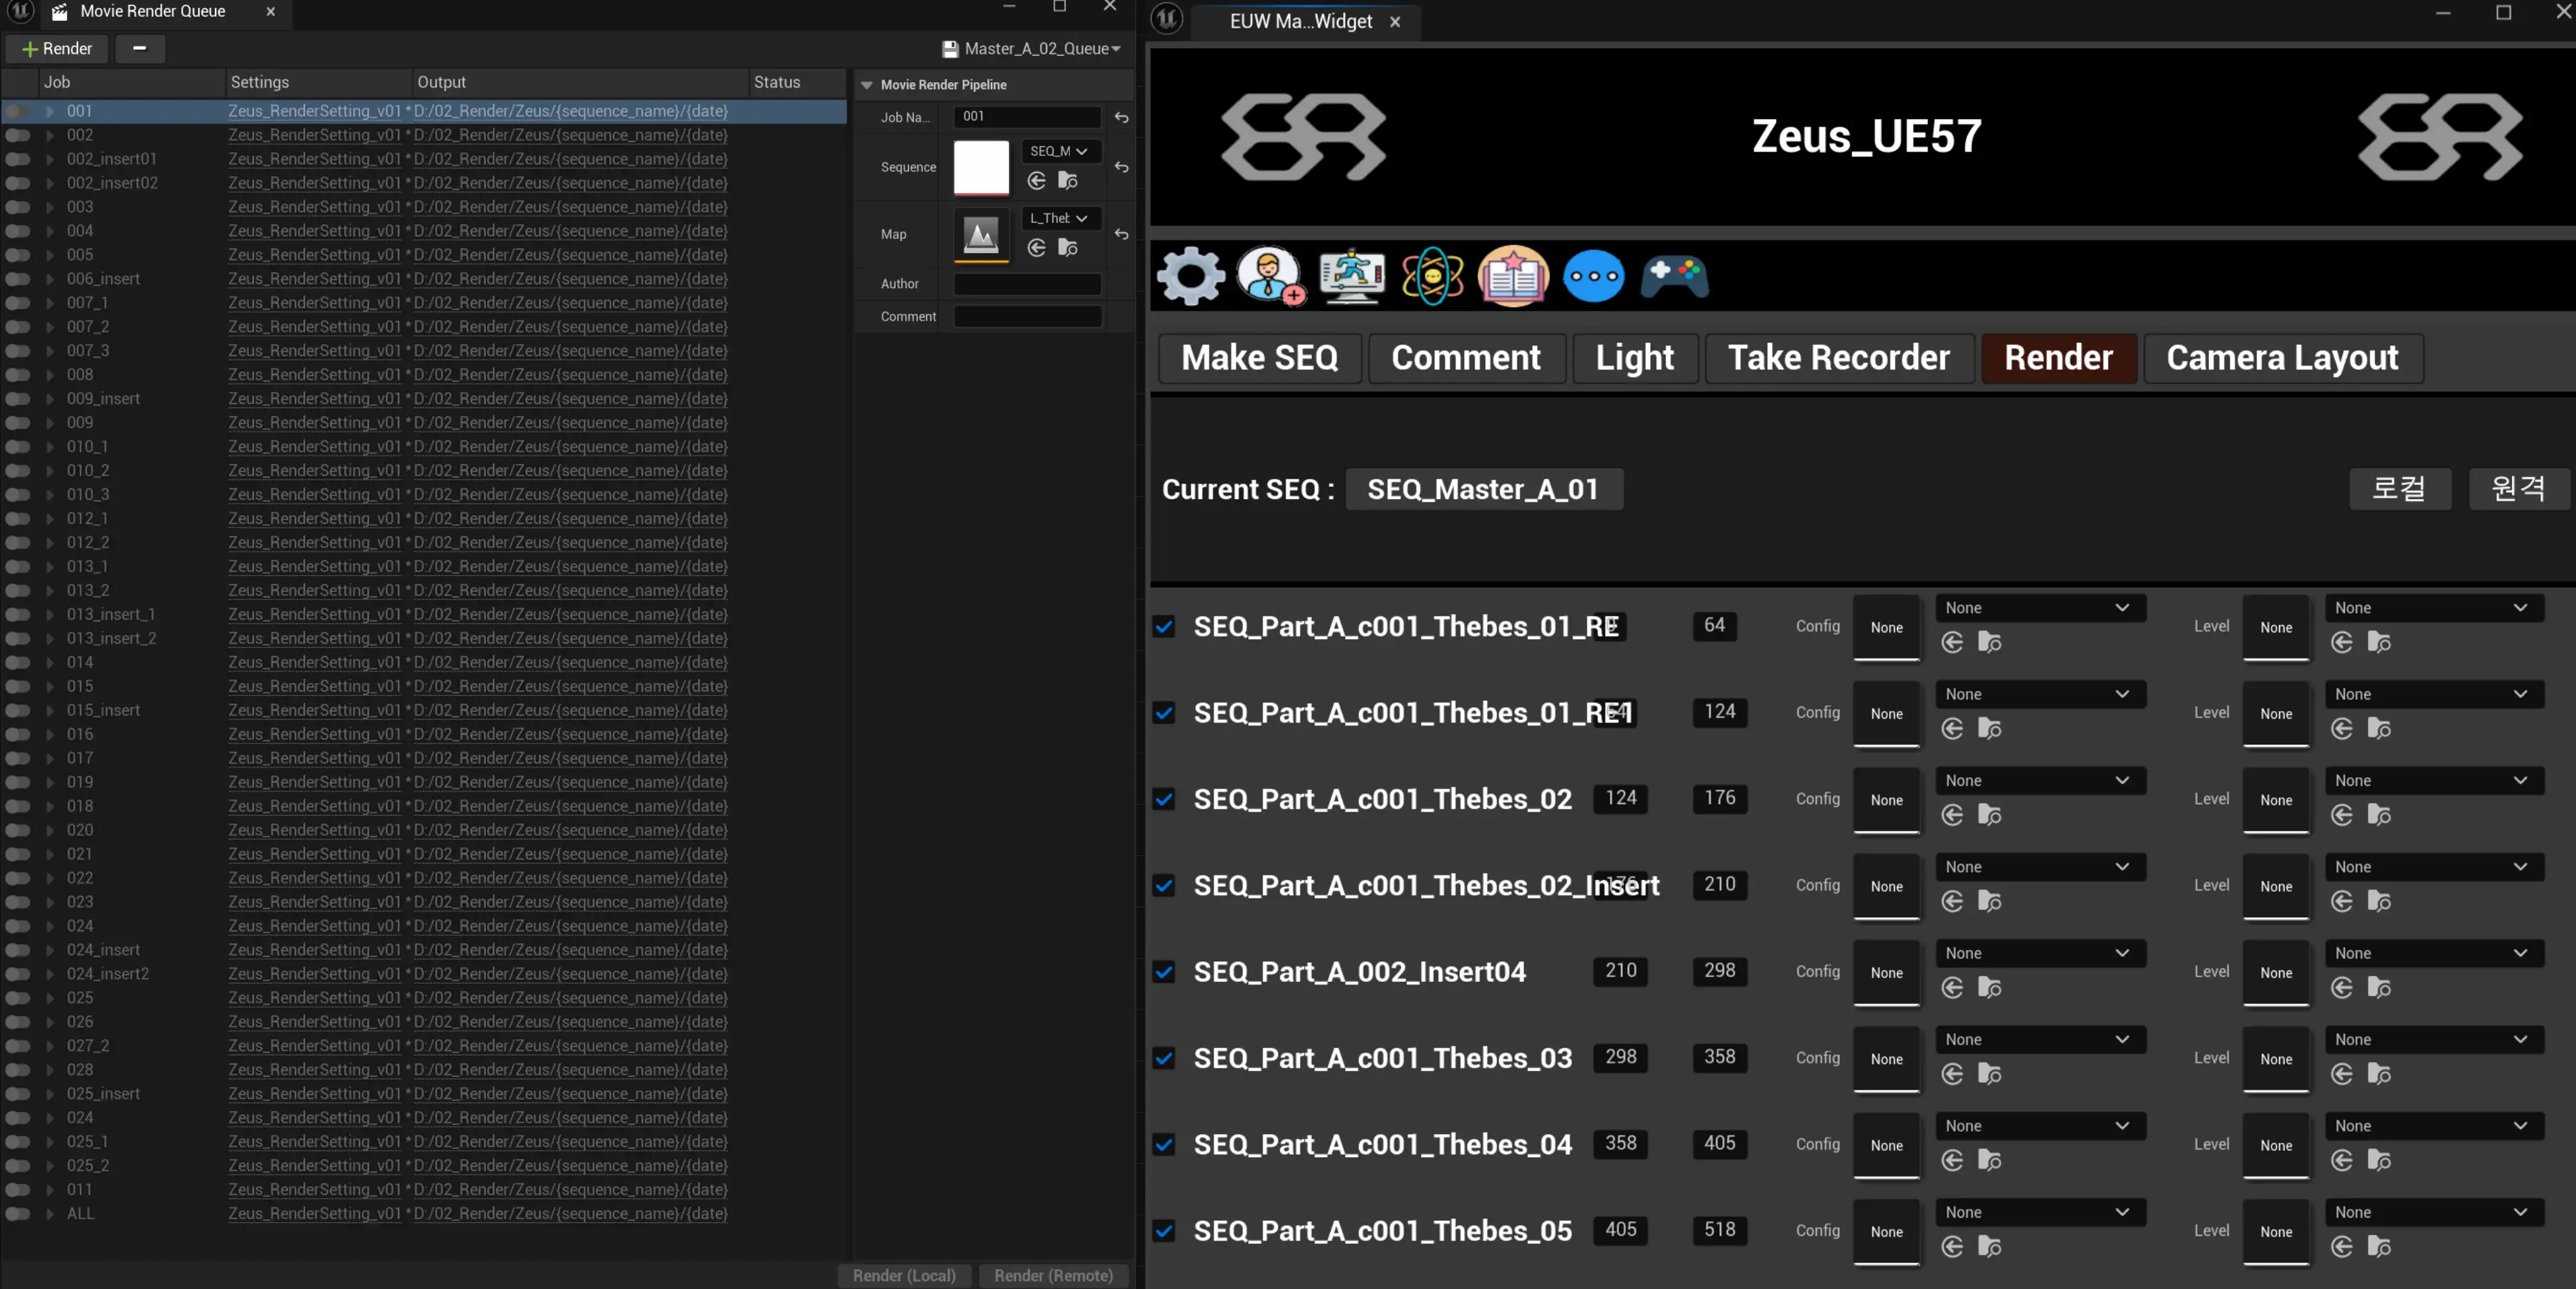The width and height of the screenshot is (2576, 1289).
Task: Open Zeus_RenderSetting_v01 link for job 005
Action: (x=314, y=255)
